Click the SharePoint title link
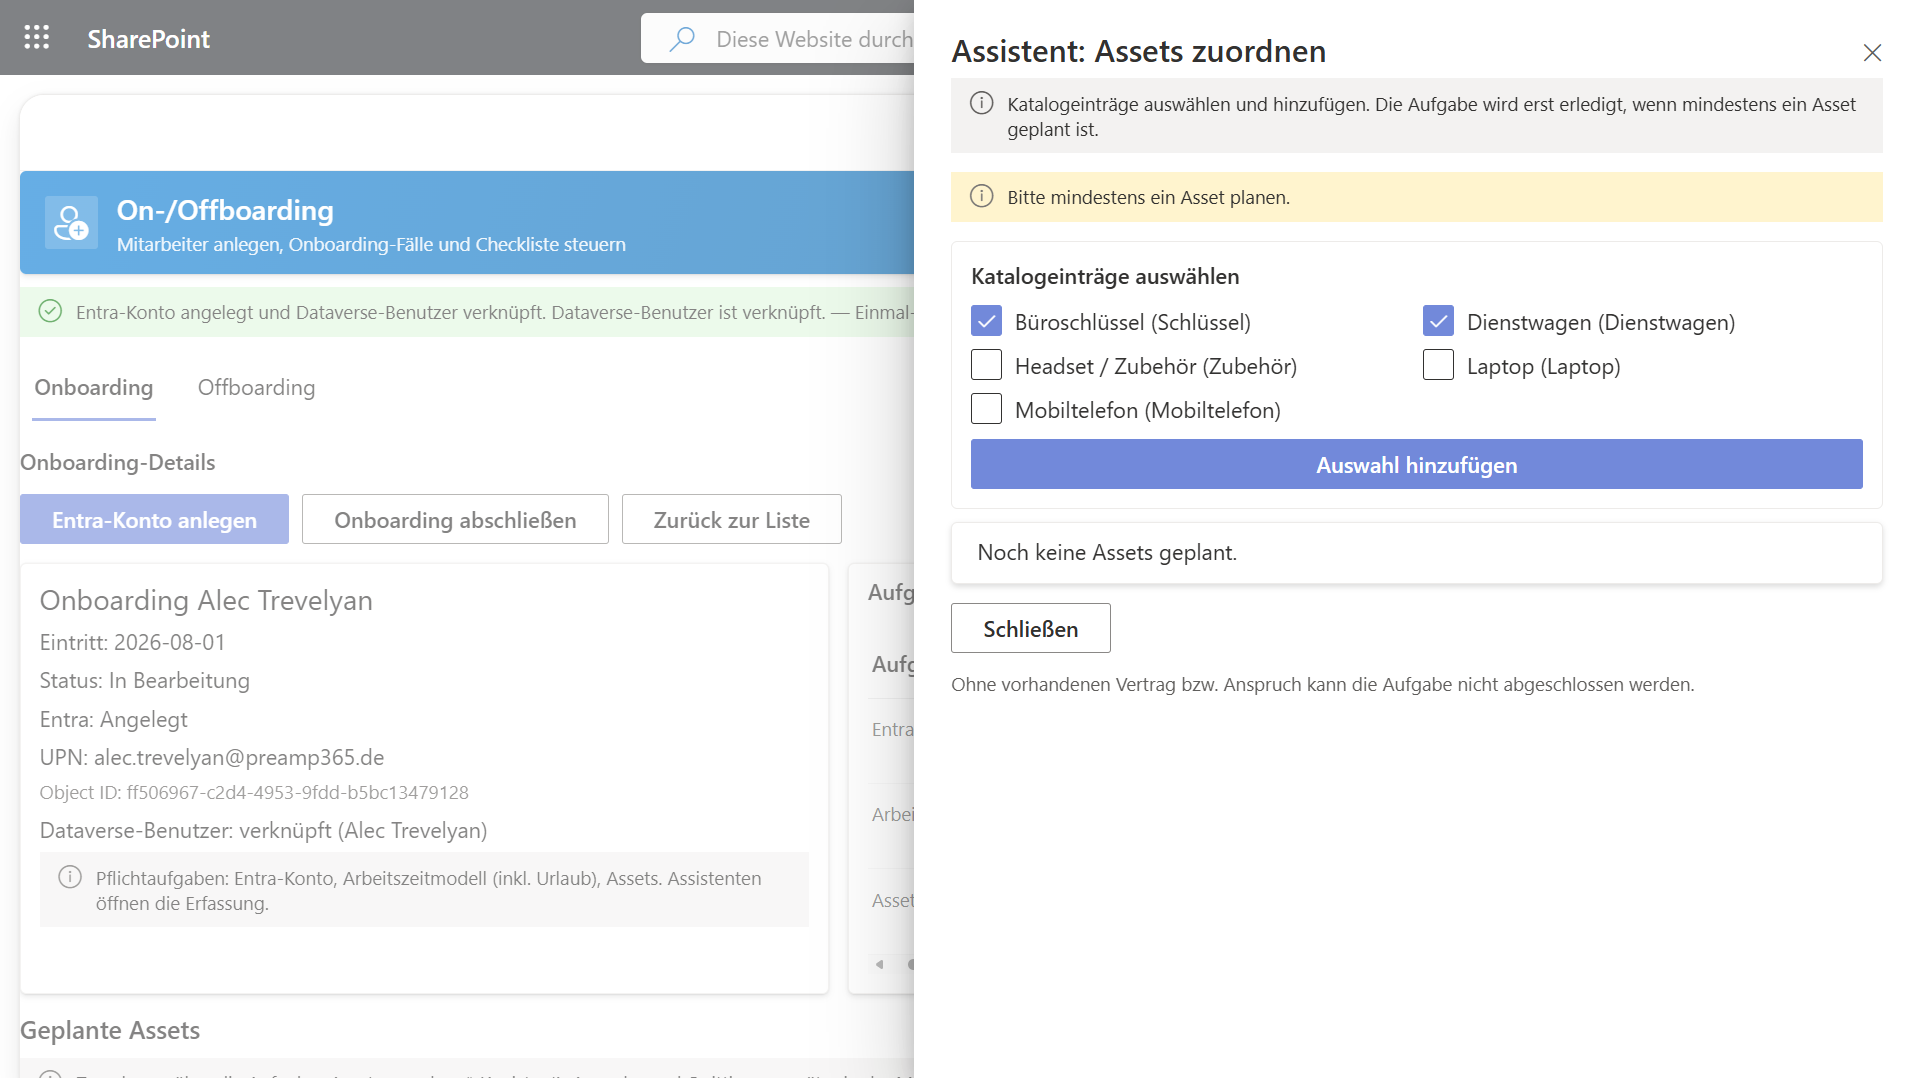 click(x=148, y=38)
